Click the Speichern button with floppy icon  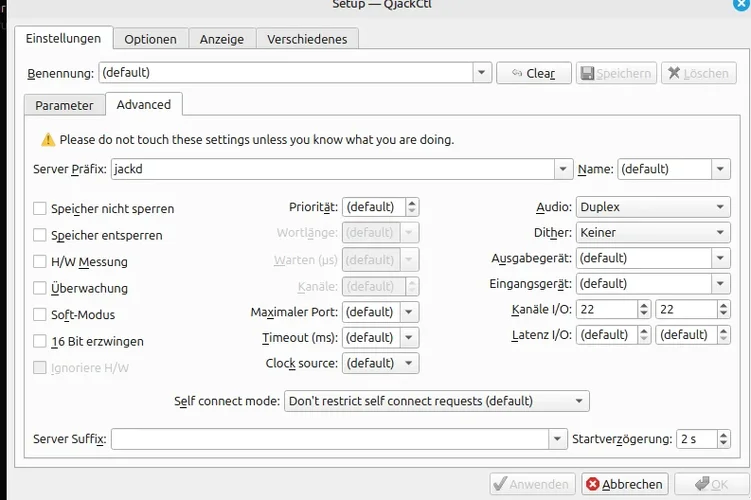coord(616,73)
